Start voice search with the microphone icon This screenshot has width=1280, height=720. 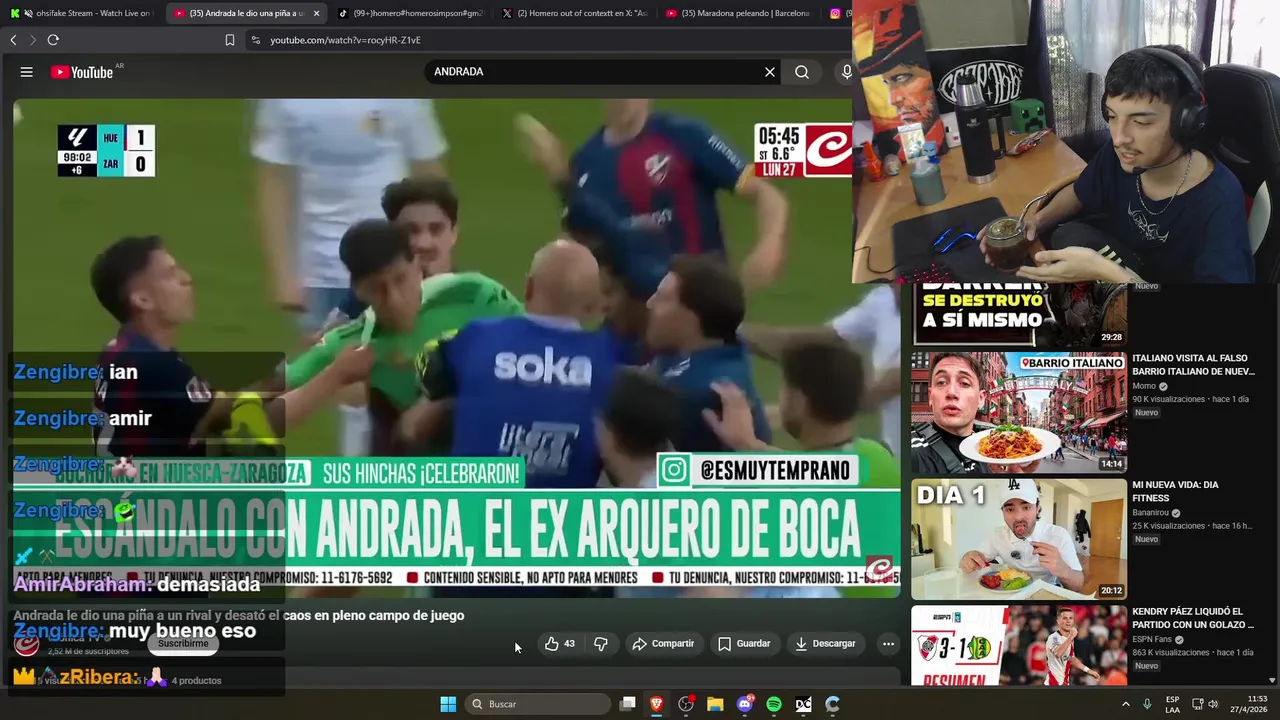pos(846,72)
